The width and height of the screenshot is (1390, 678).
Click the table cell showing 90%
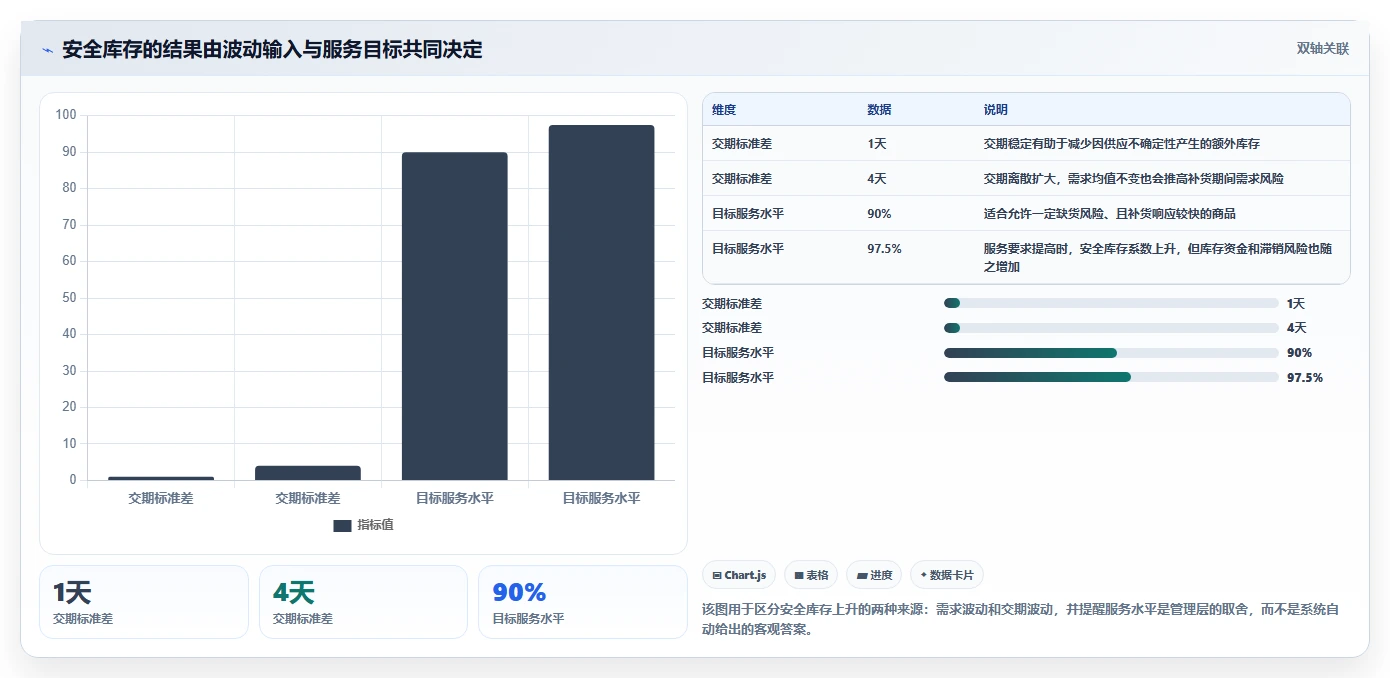tap(879, 214)
